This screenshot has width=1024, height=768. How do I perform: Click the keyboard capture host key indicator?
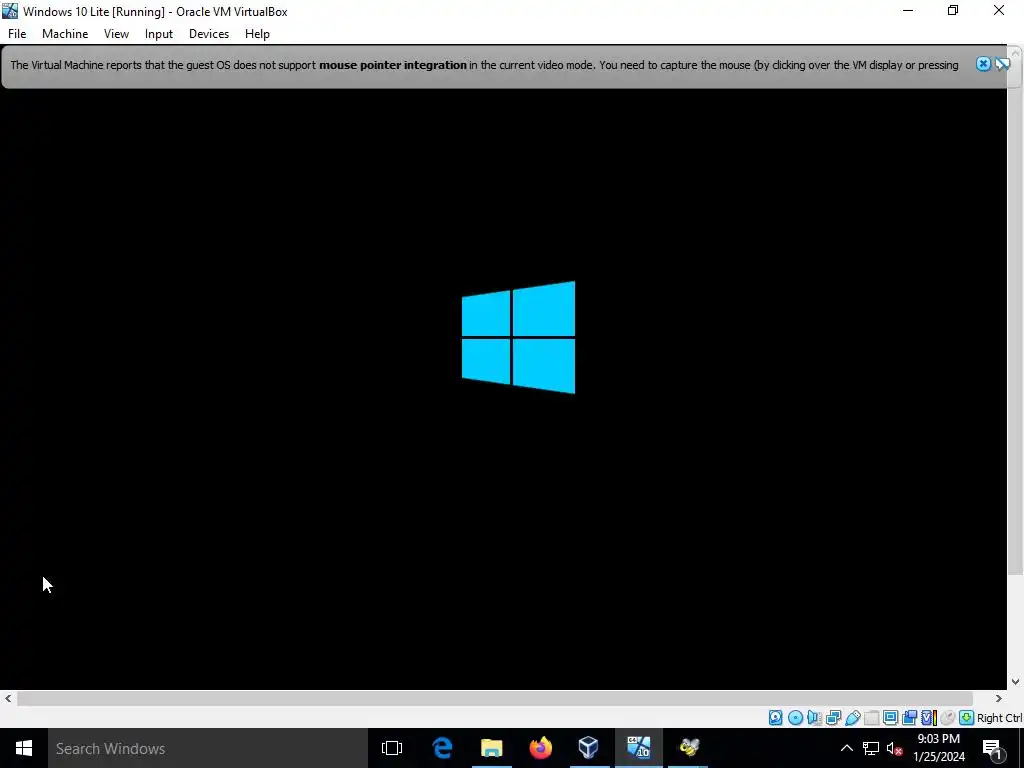tap(967, 718)
